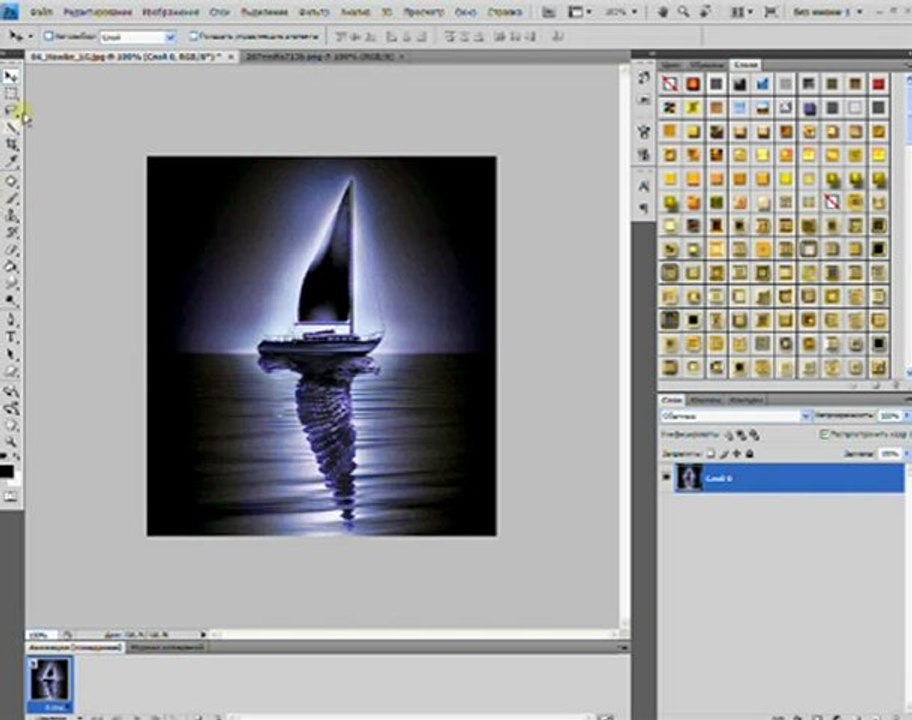Select the Spot Healing Brush tool
Viewport: 912px width, 720px height.
point(11,181)
